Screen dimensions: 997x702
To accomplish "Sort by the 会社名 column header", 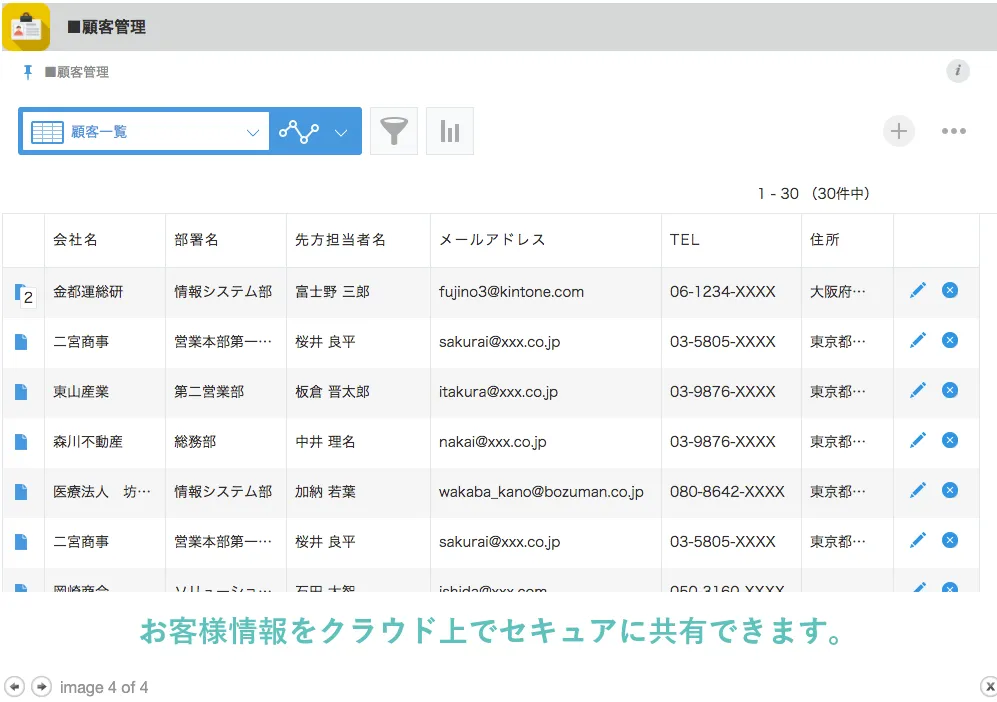I will coord(76,240).
